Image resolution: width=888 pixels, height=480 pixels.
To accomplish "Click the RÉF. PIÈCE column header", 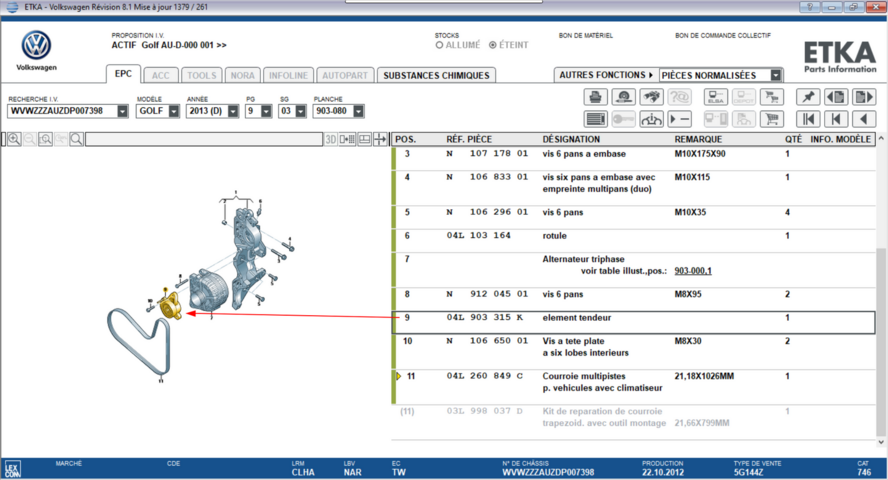I will click(469, 139).
